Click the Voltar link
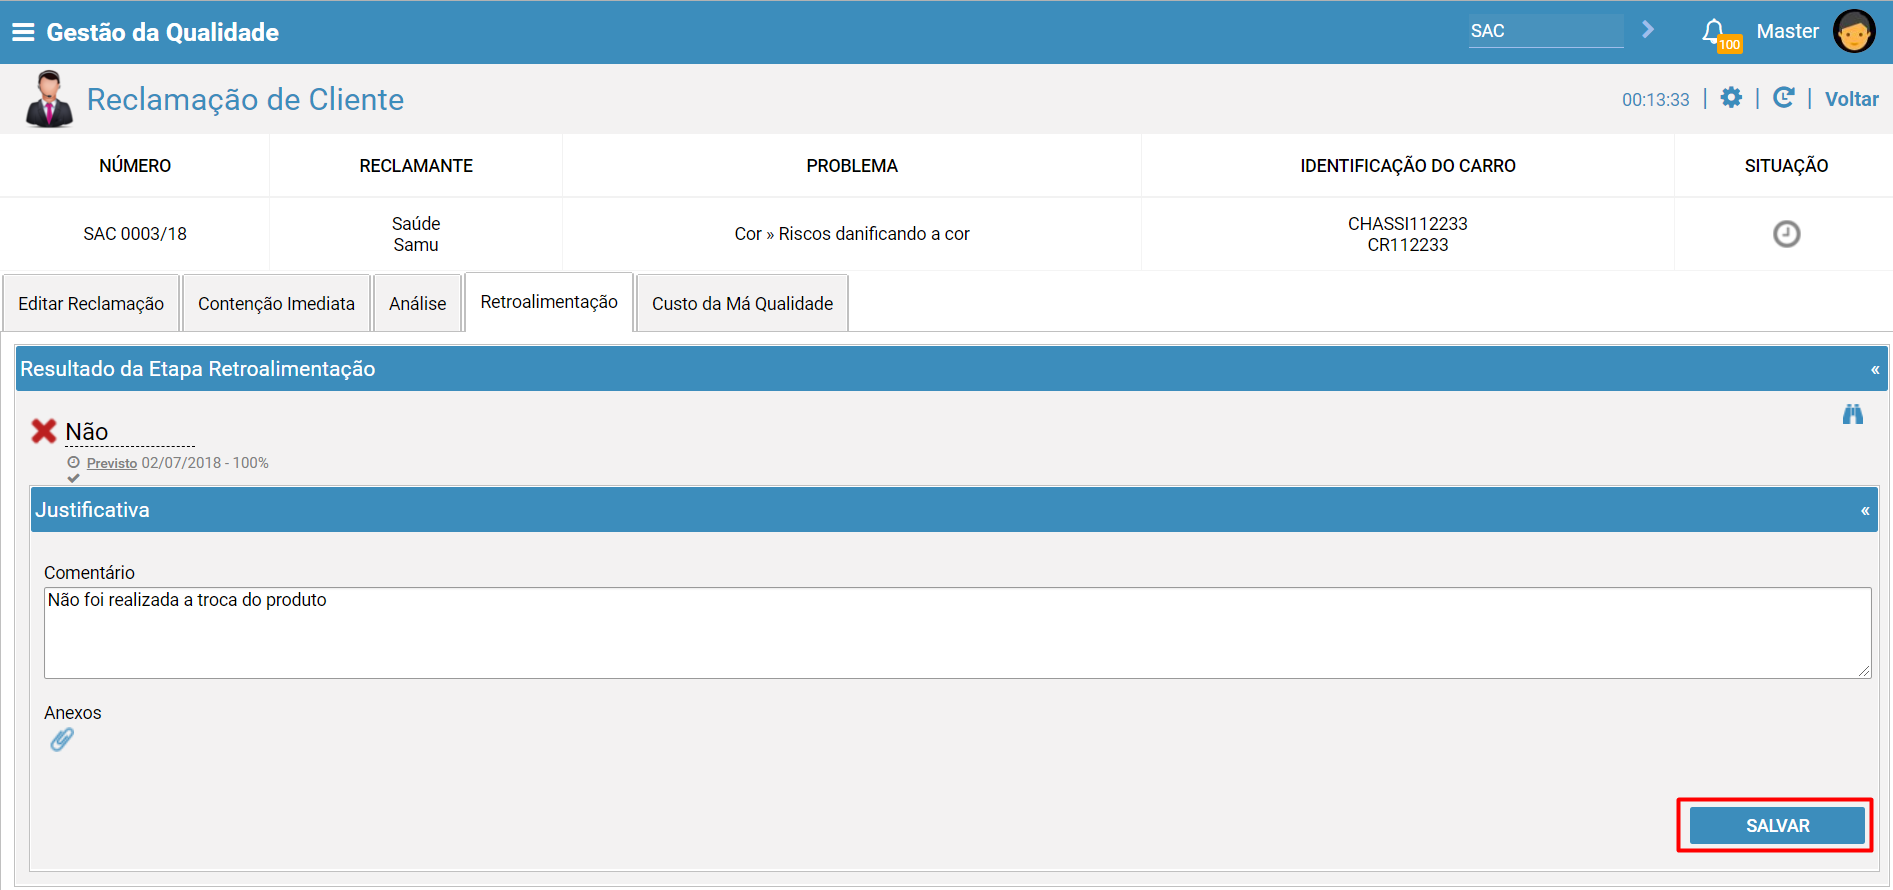Viewport: 1893px width, 890px height. [x=1851, y=99]
